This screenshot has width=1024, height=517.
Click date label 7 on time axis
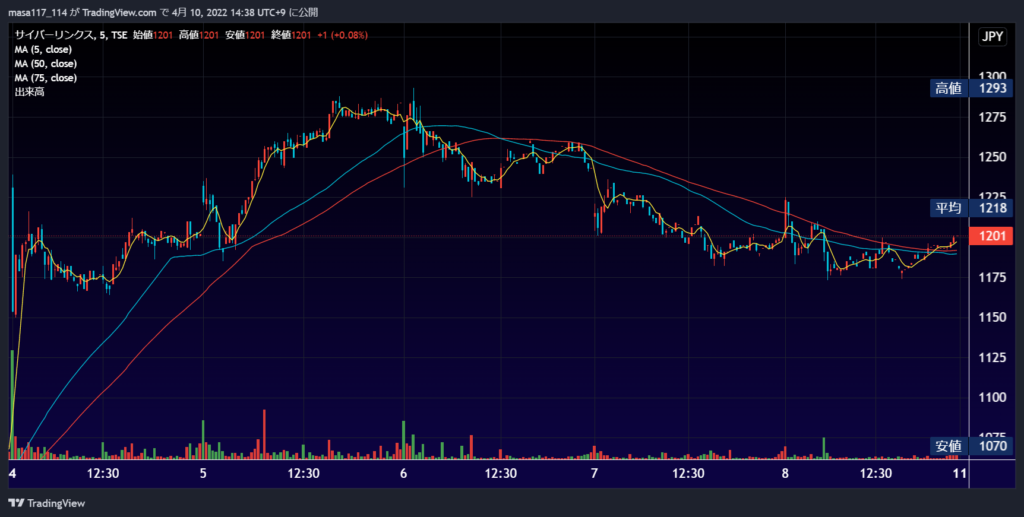coord(594,473)
